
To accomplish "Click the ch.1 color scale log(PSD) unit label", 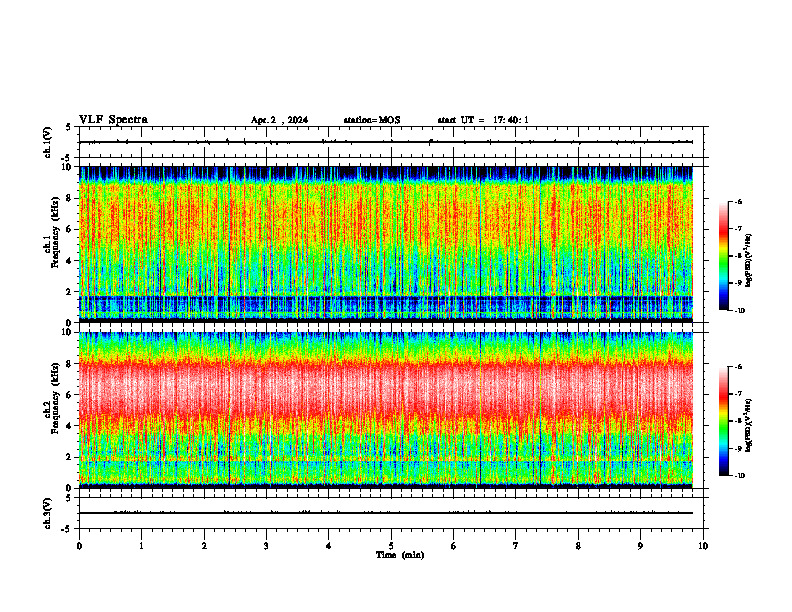I will tap(749, 261).
